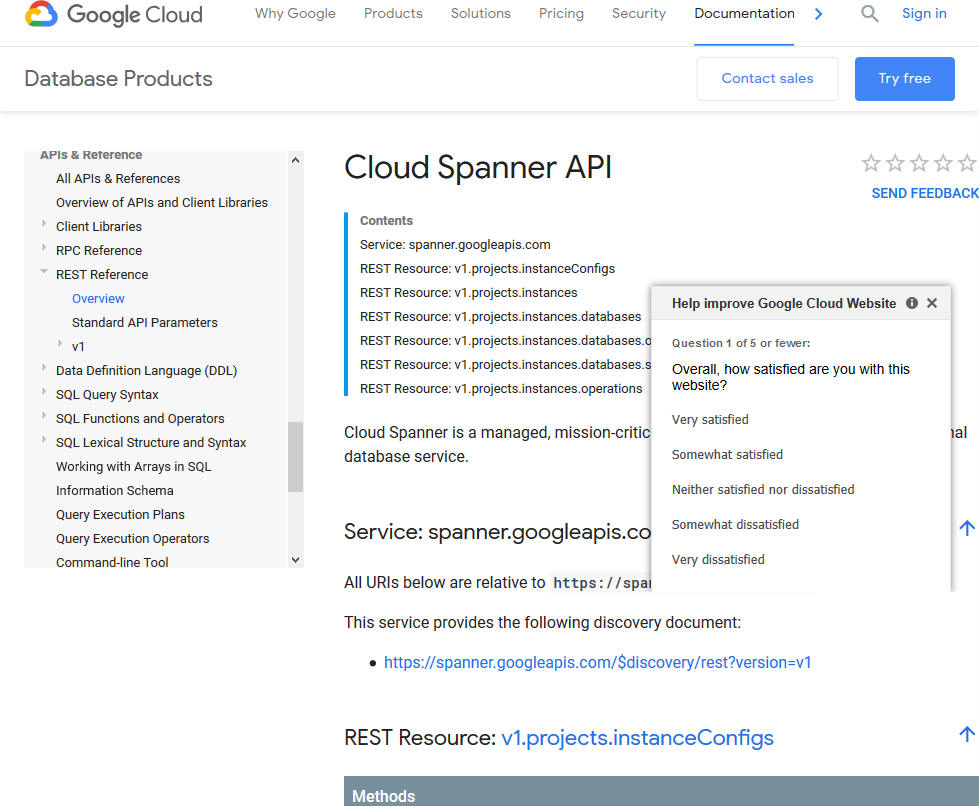Open the Why Google menu
This screenshot has width=979, height=806.
tap(295, 14)
